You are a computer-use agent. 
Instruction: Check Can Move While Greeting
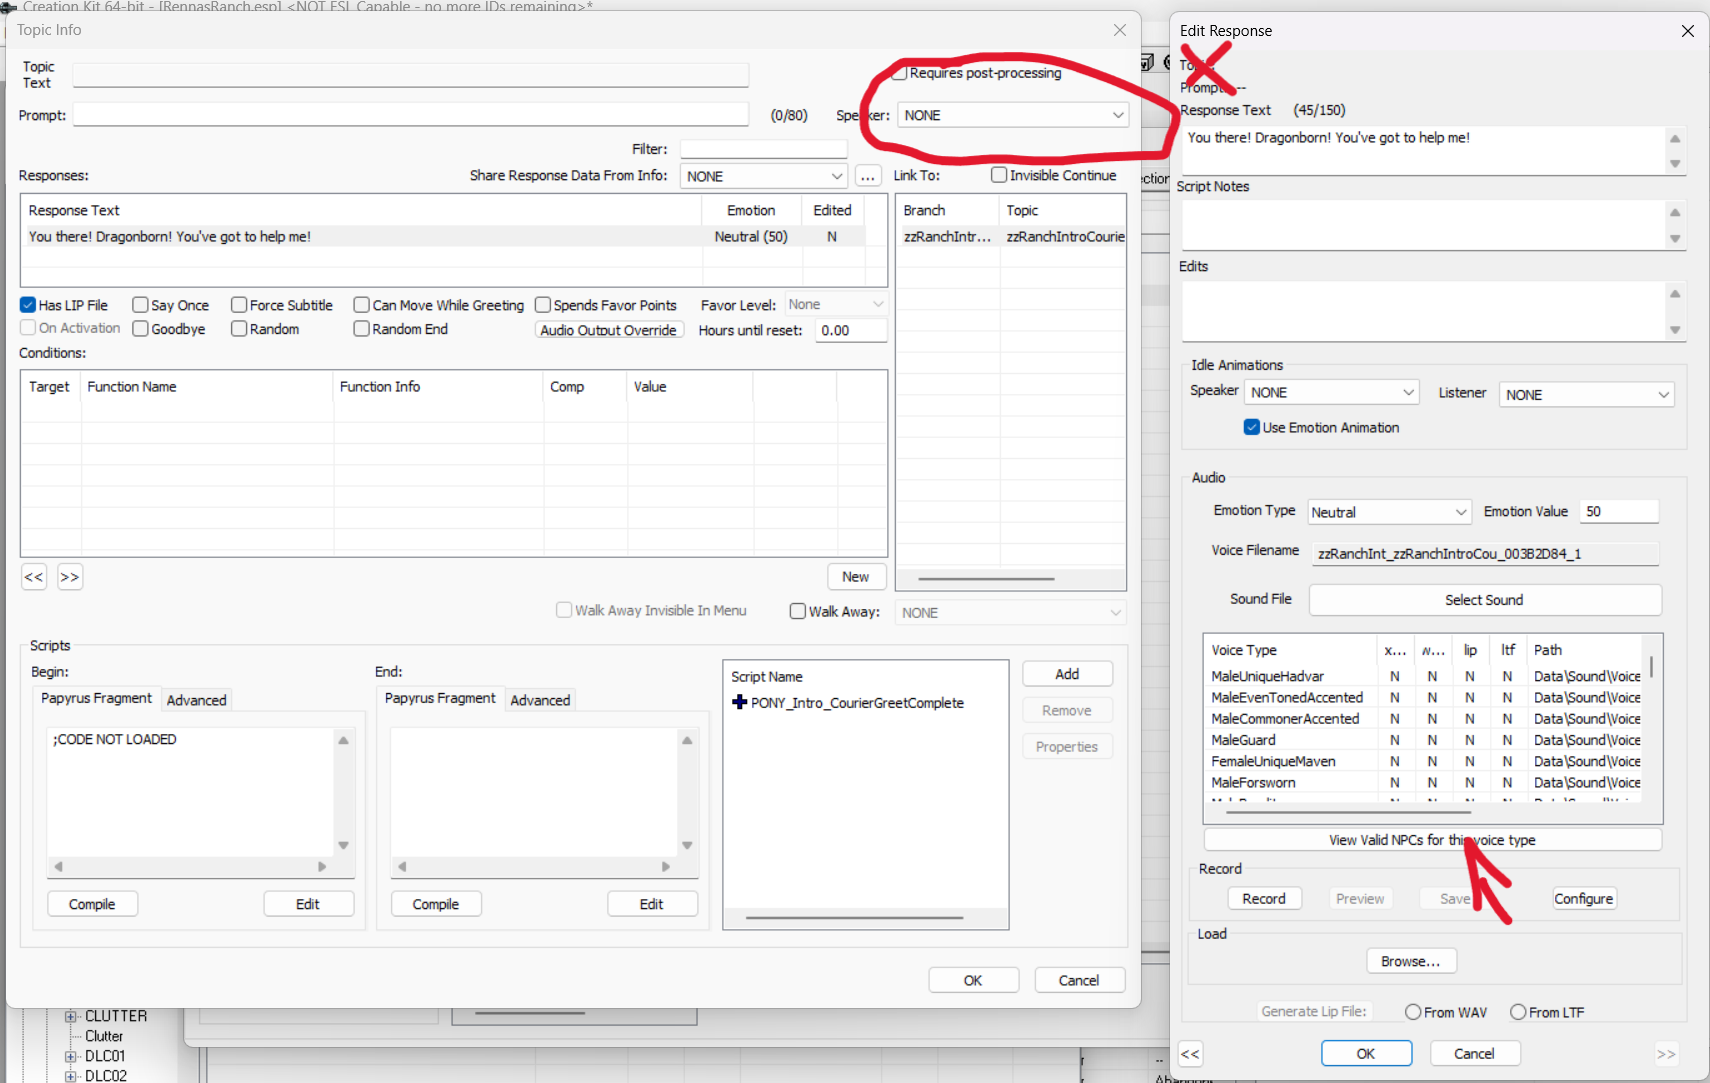tap(362, 305)
